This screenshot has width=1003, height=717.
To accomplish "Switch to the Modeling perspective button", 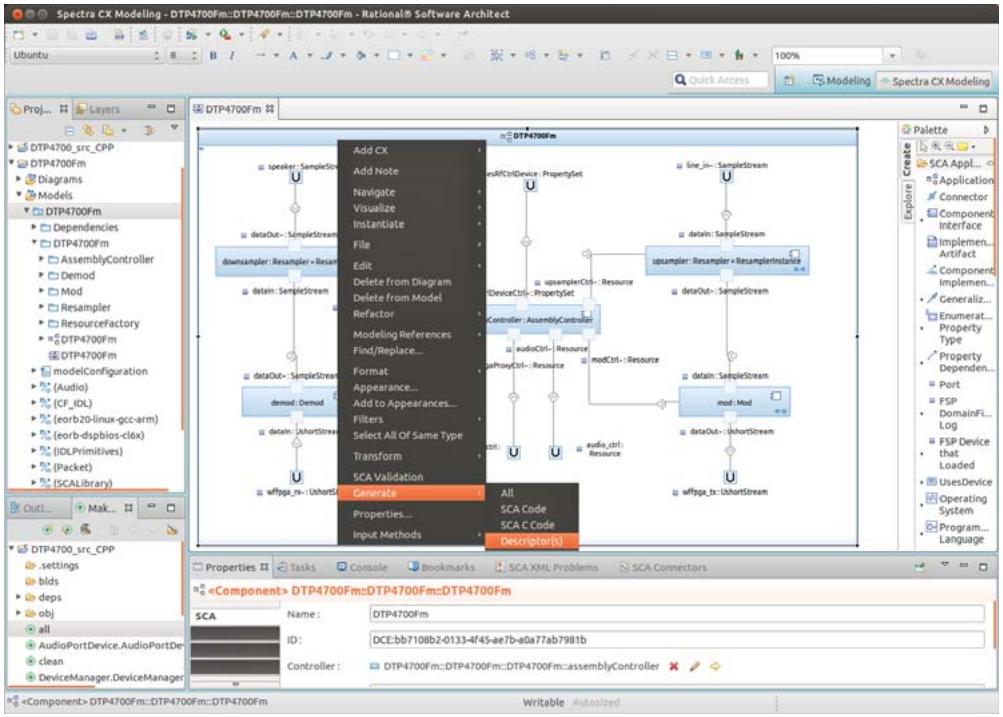I will 841,81.
